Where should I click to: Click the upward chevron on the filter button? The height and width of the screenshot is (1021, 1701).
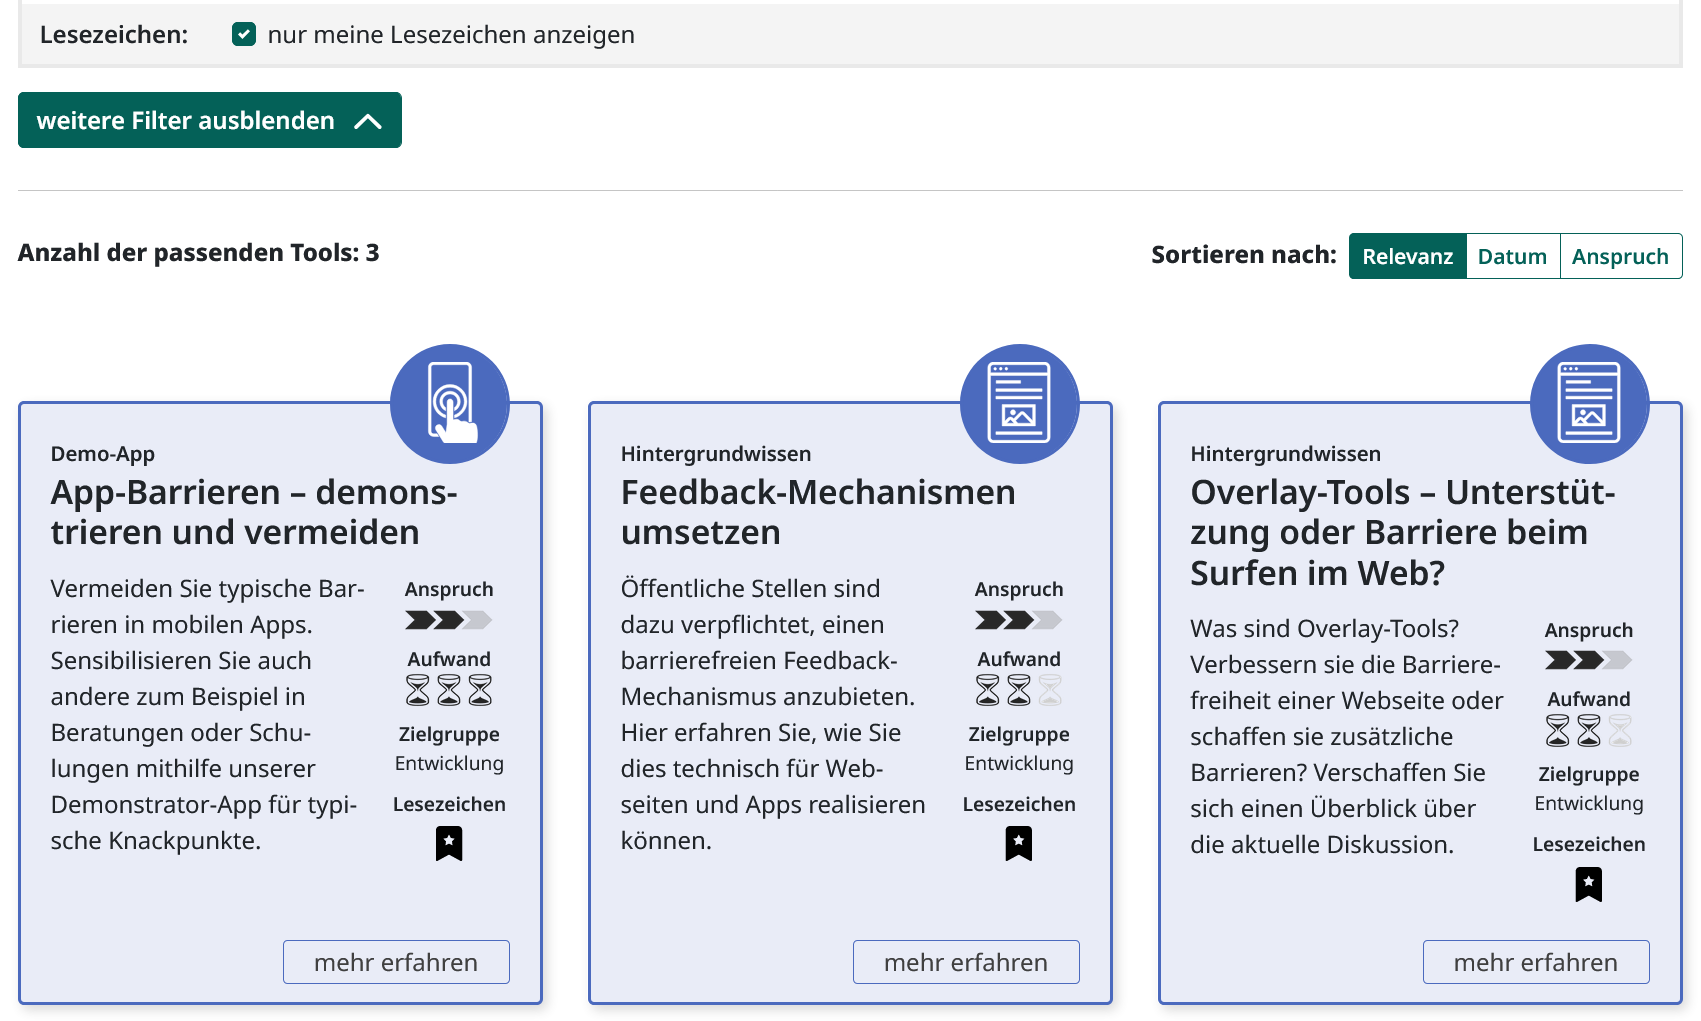368,121
